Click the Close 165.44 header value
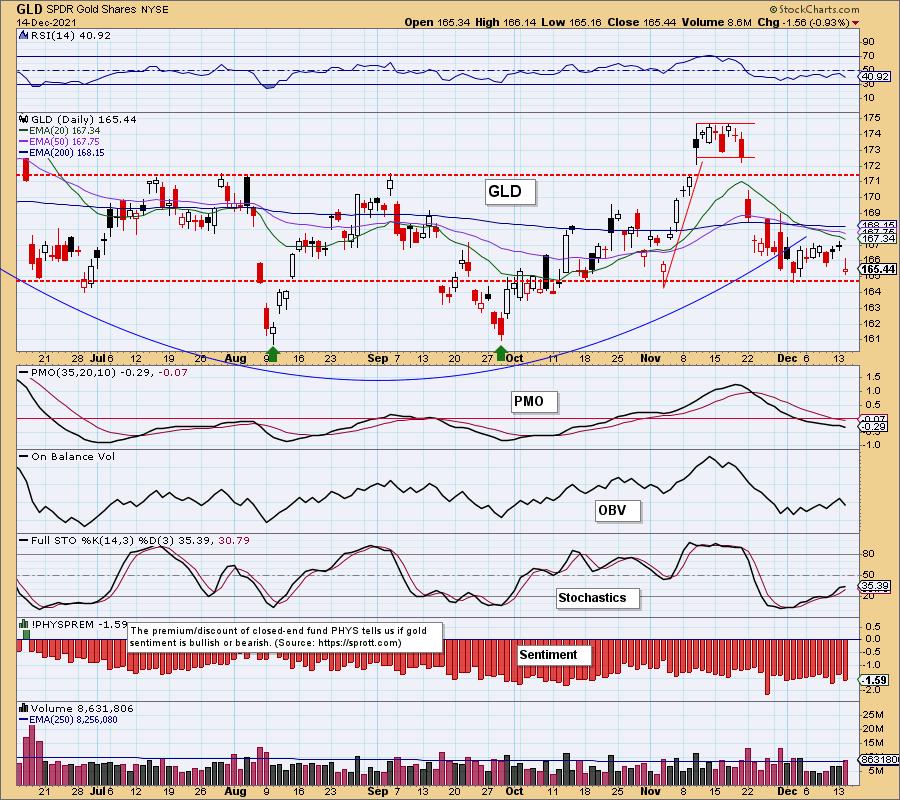Screen dimensions: 900x800 (x=642, y=22)
